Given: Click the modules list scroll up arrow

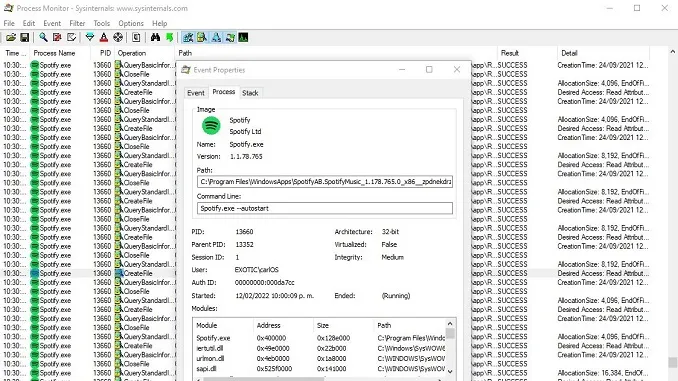Looking at the screenshot, I should pyautogui.click(x=450, y=323).
